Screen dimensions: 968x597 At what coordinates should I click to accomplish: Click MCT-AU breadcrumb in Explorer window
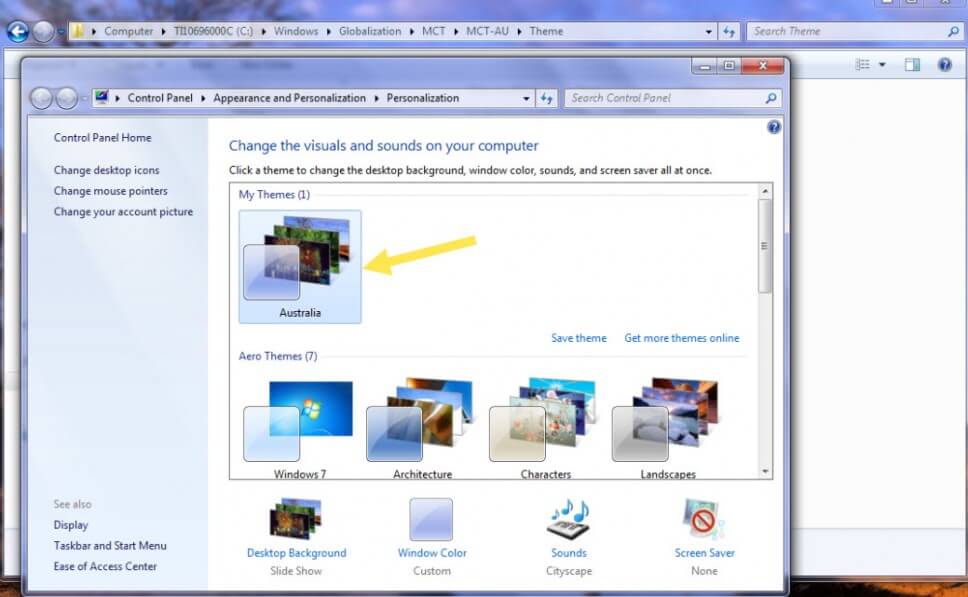click(x=487, y=31)
